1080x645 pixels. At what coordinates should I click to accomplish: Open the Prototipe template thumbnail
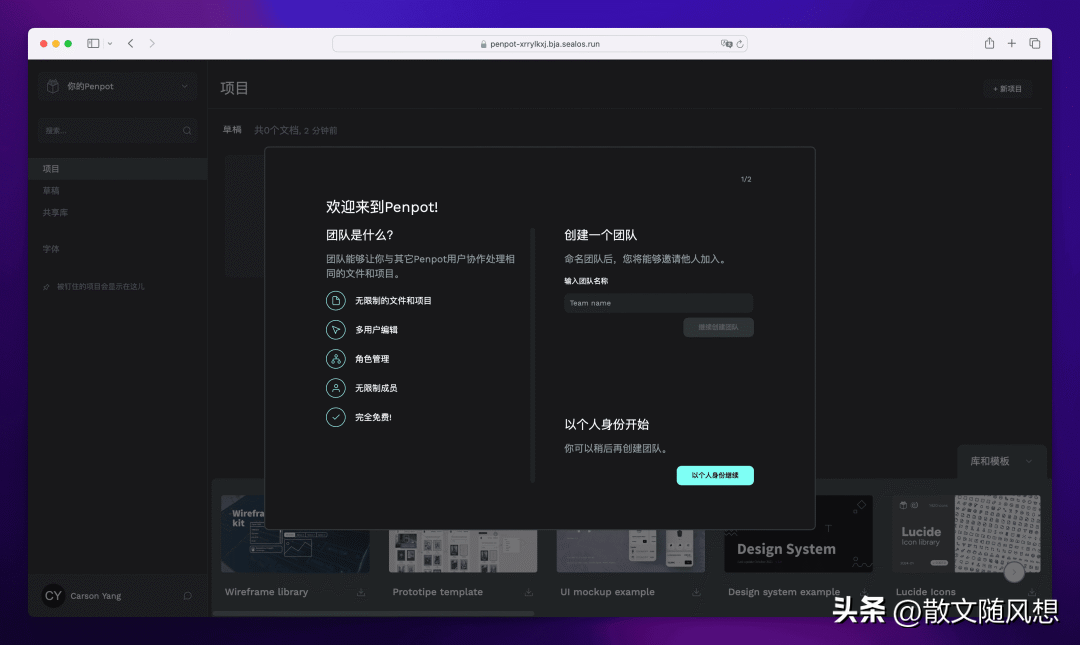point(463,551)
